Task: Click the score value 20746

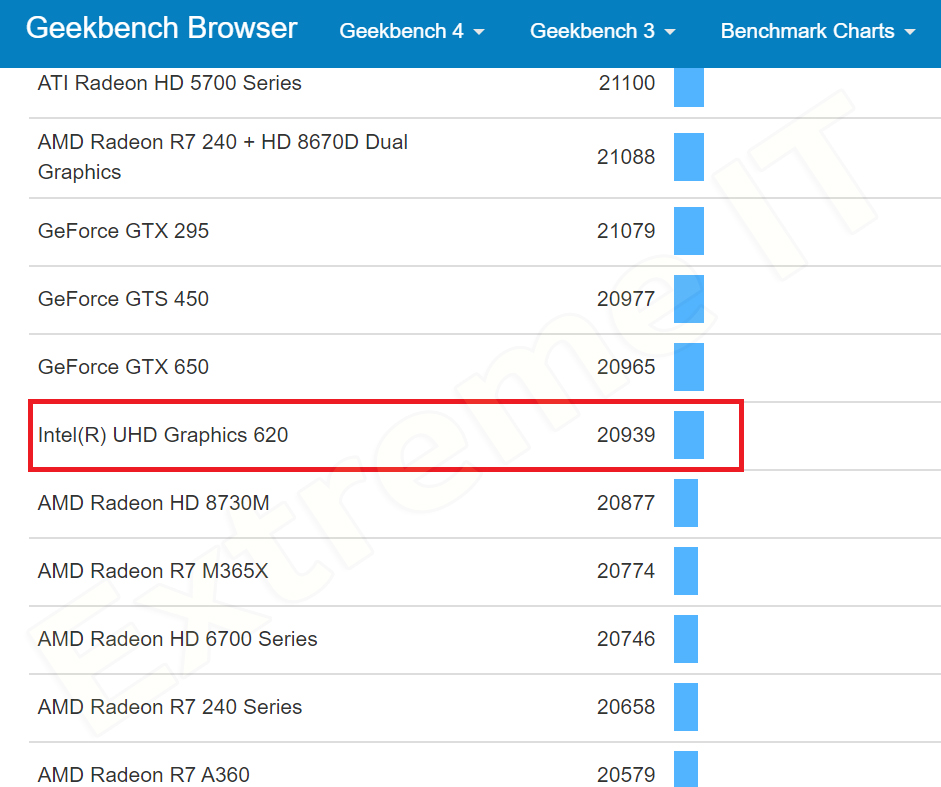Action: (626, 639)
